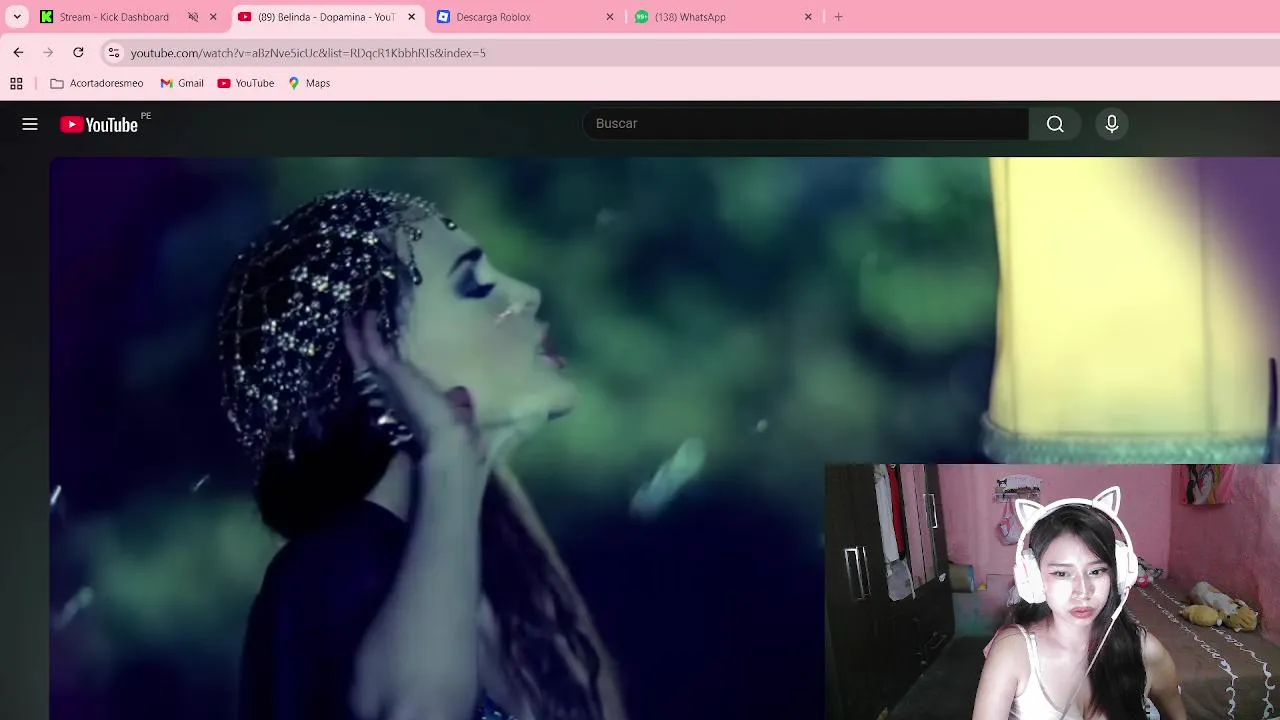1280x720 pixels.
Task: Switch to the Stream - Kick Dashboard tab
Action: tap(113, 17)
